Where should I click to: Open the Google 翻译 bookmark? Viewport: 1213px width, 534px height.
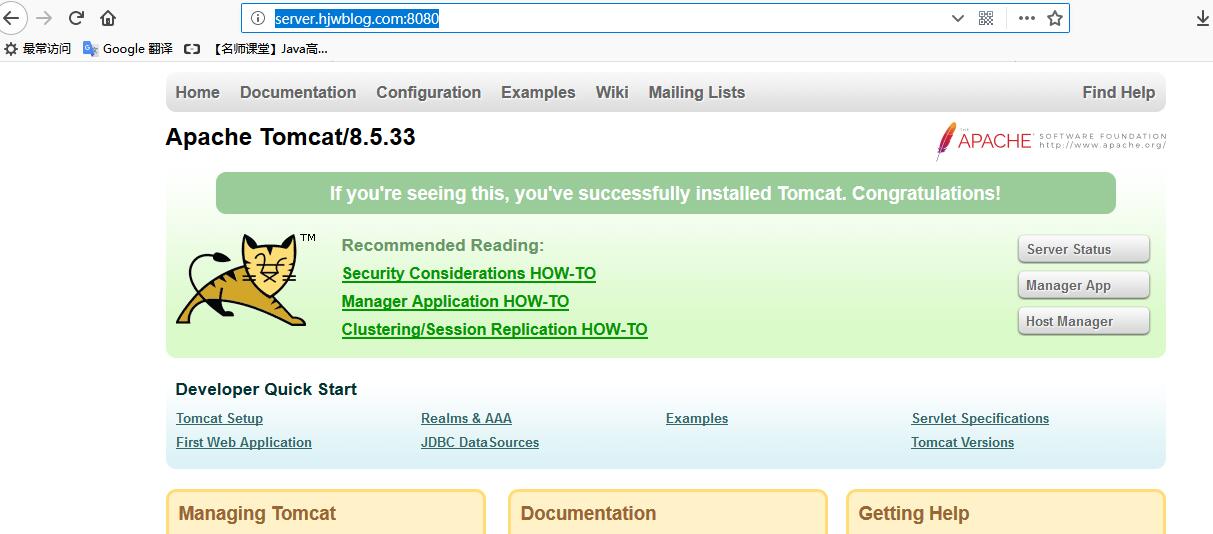tap(128, 48)
